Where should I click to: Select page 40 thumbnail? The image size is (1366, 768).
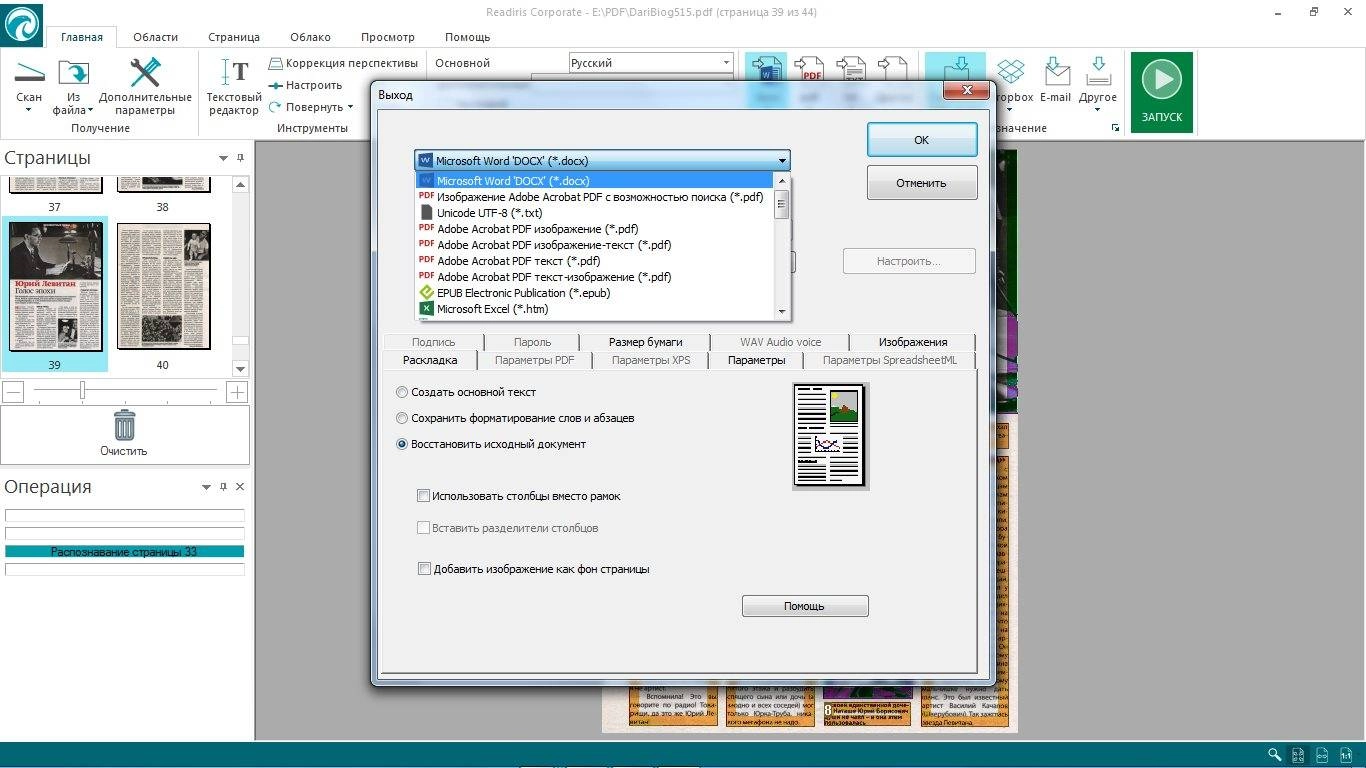[163, 286]
